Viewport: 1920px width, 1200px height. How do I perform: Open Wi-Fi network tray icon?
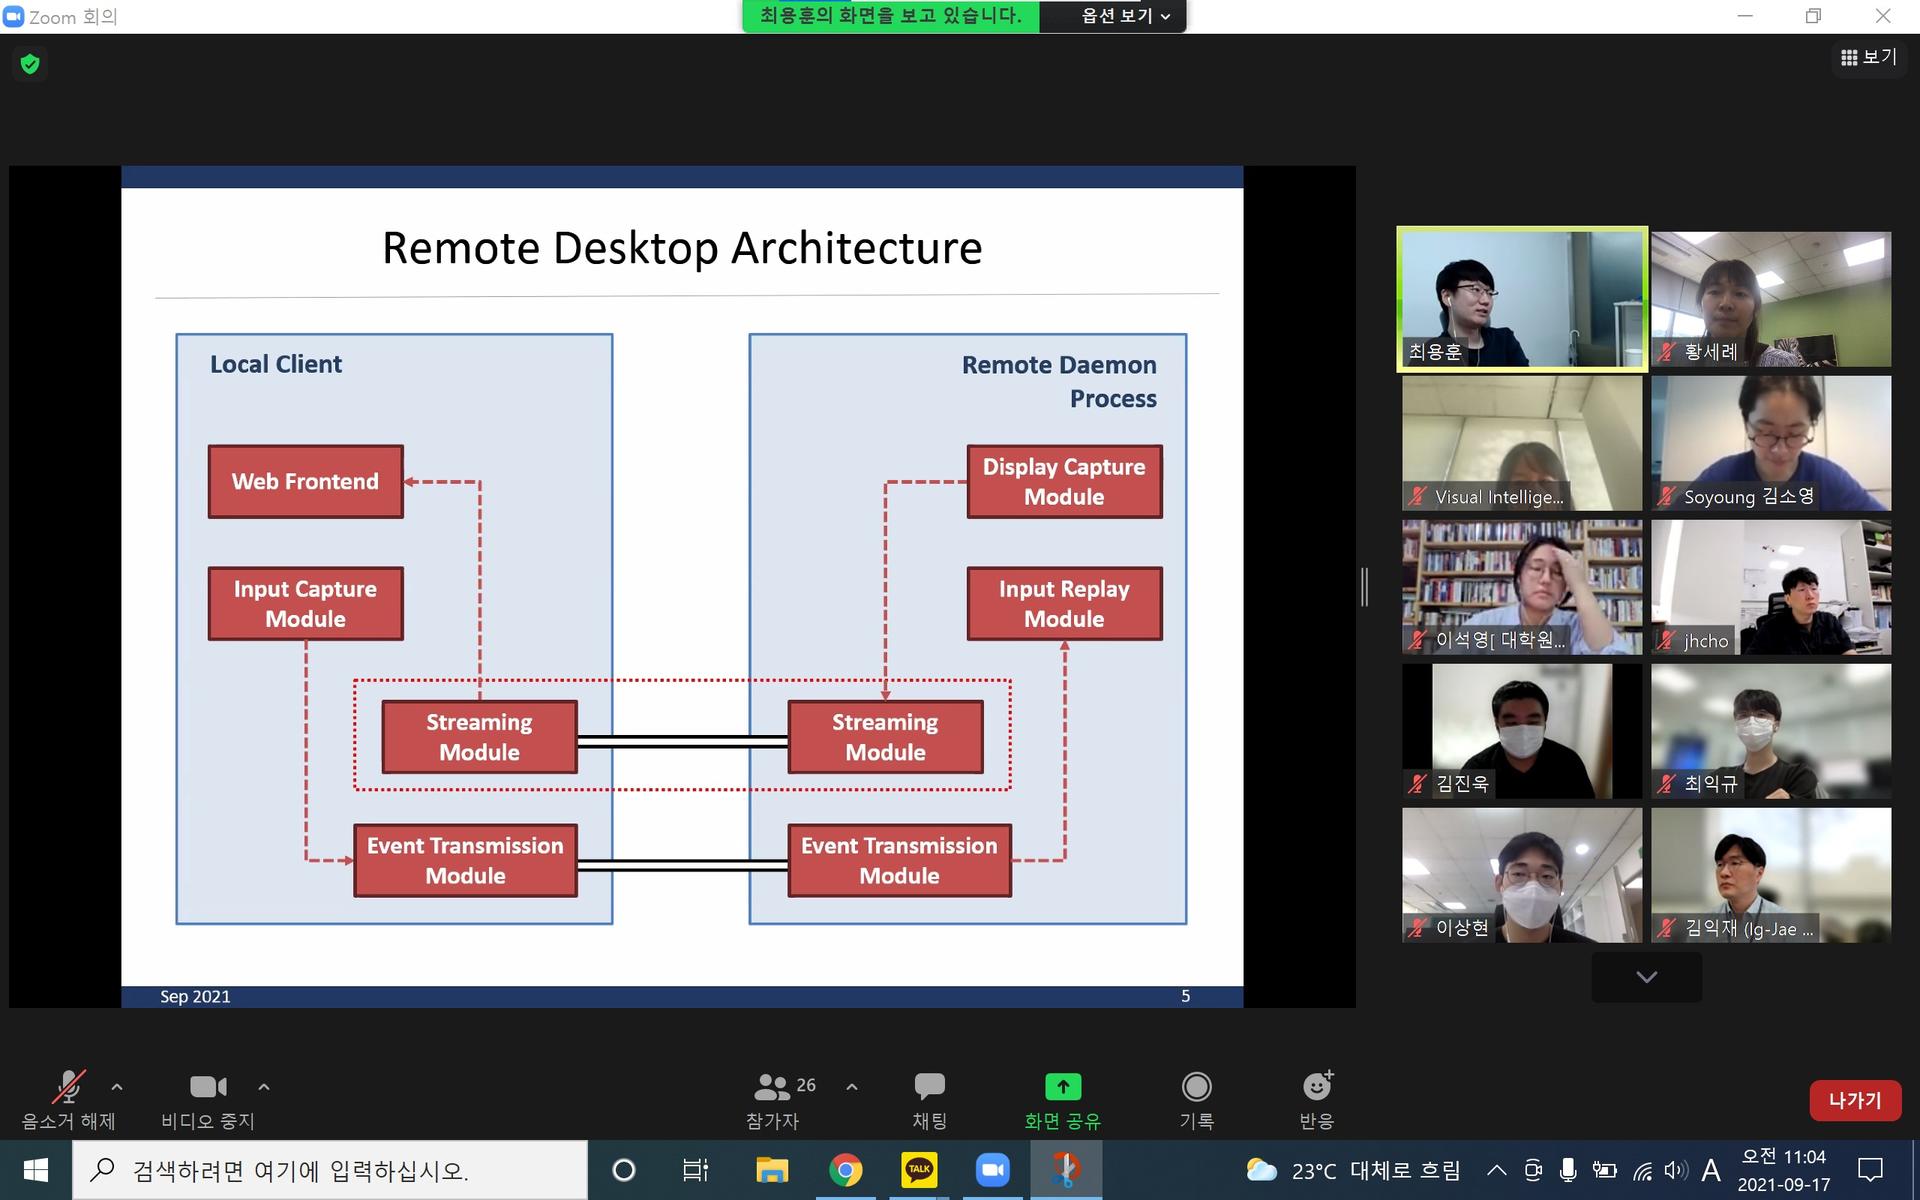coord(1642,1170)
